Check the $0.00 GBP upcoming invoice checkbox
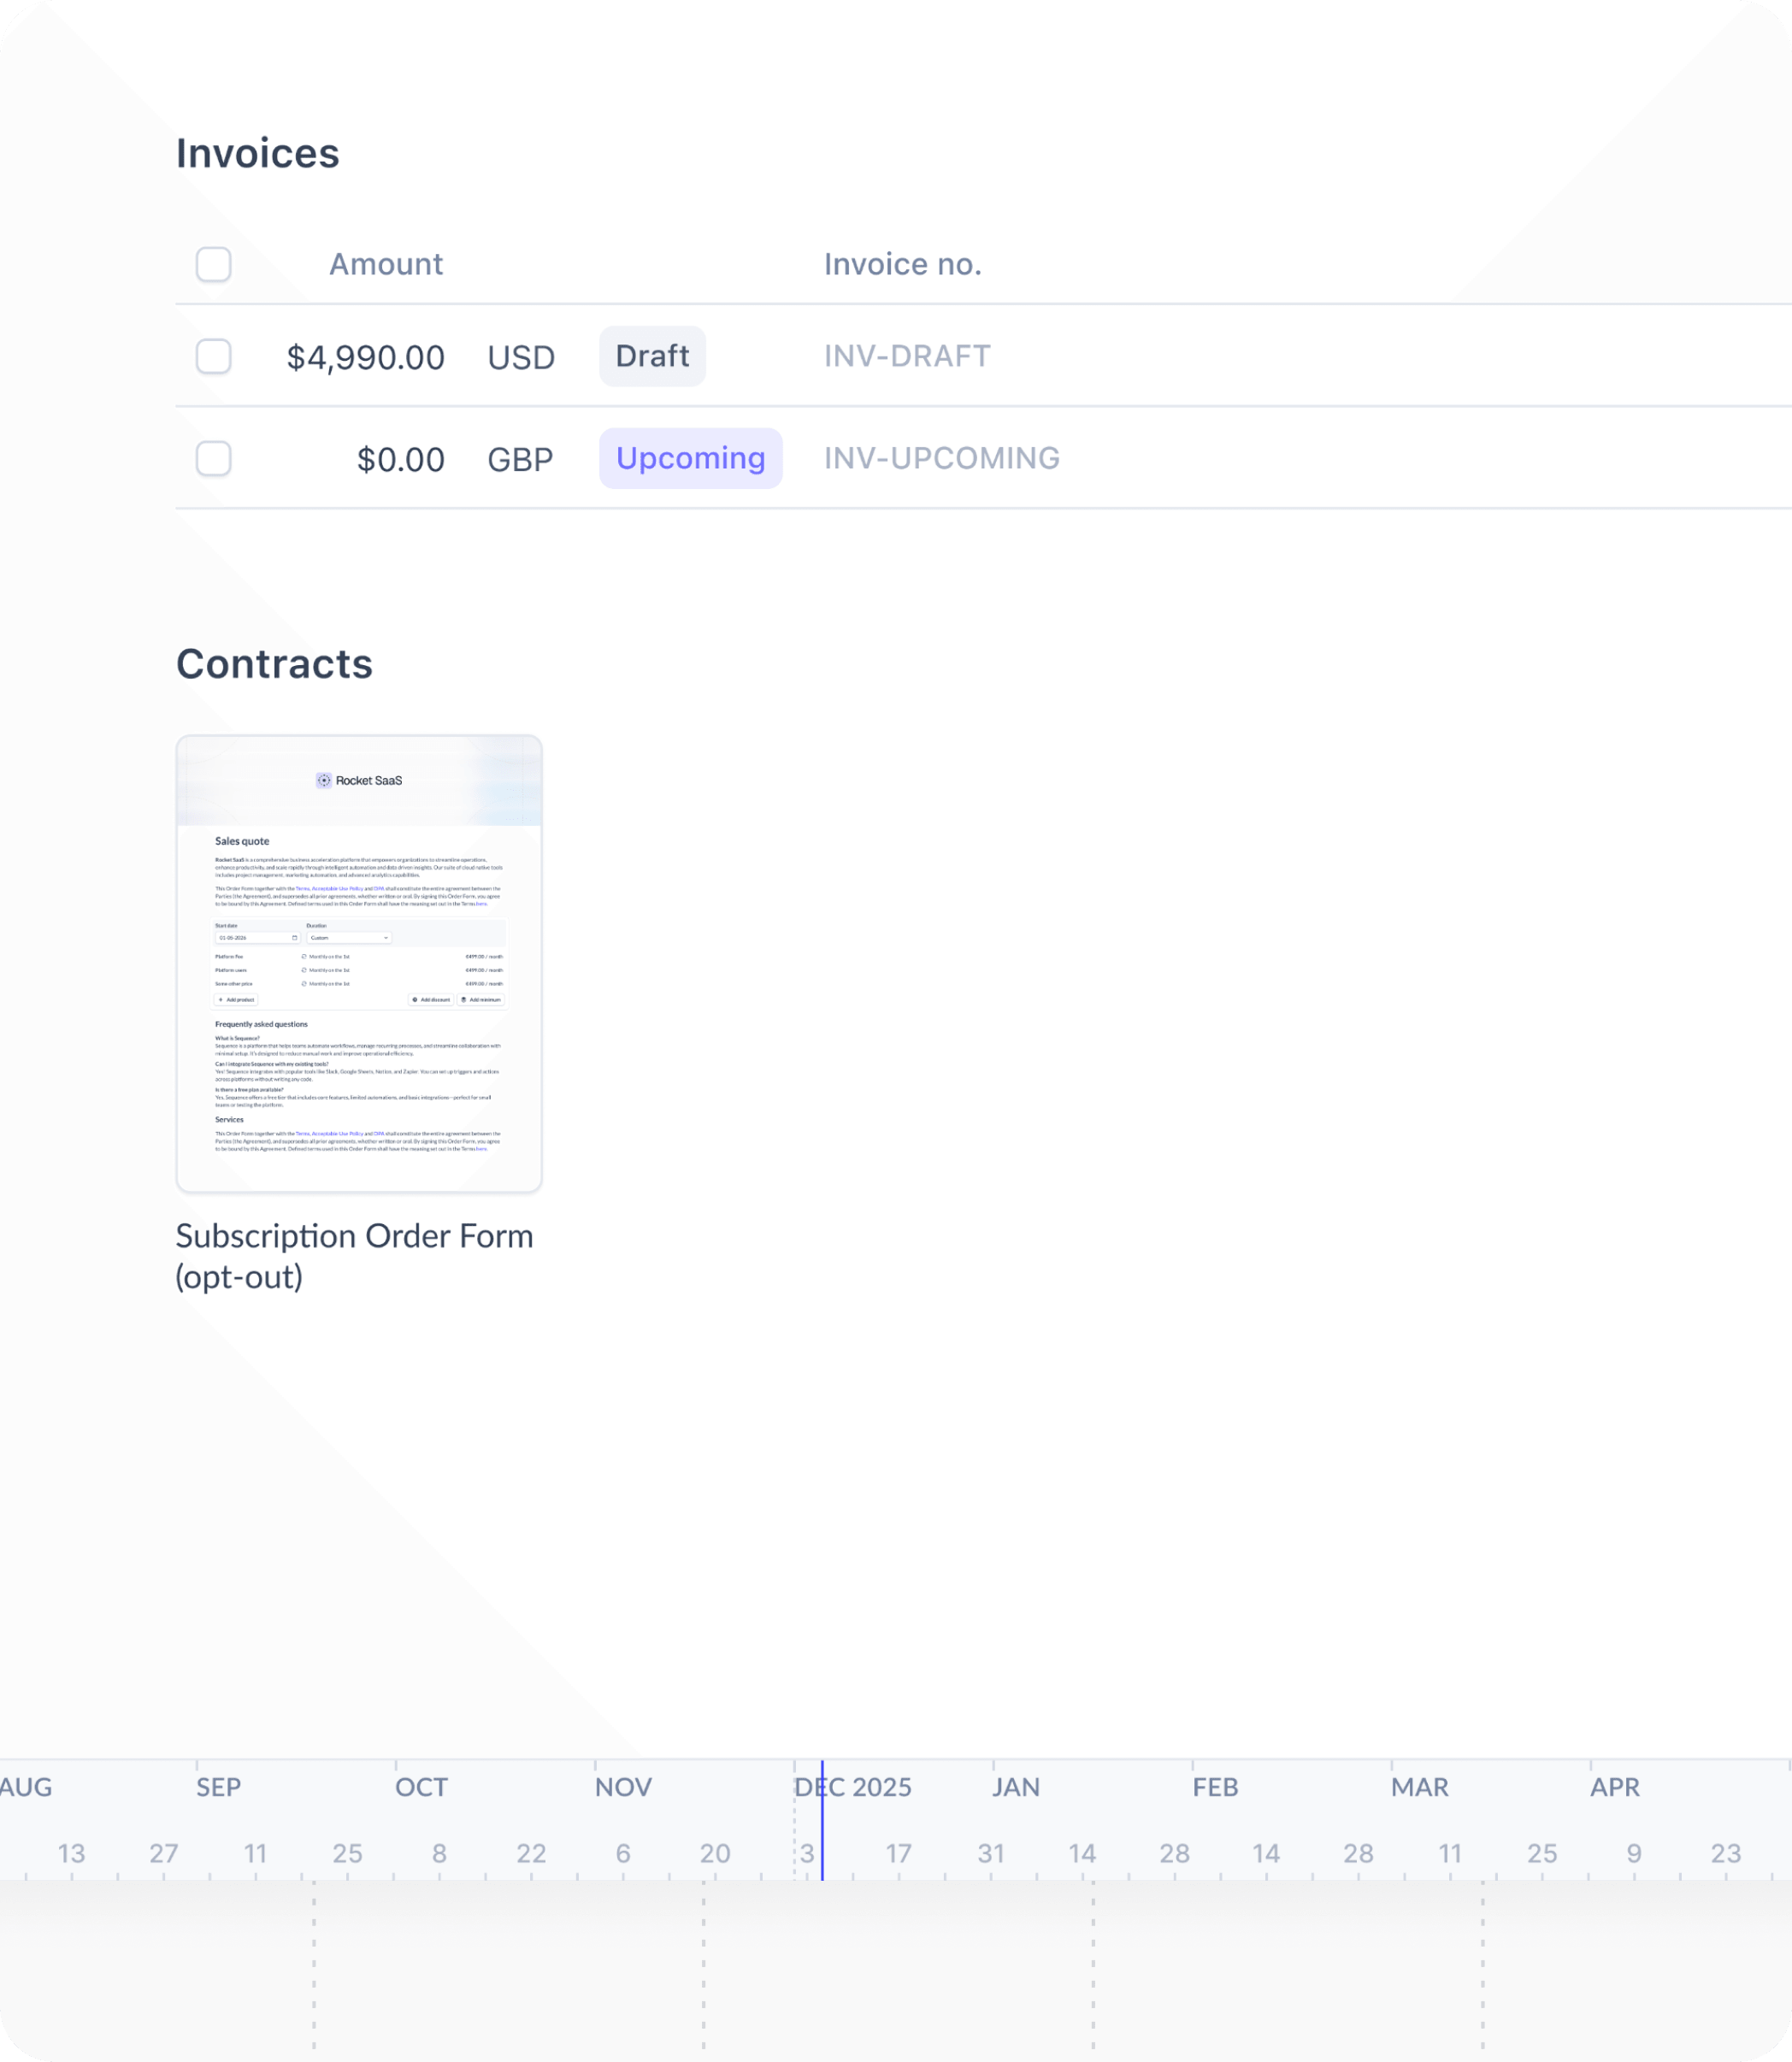 coord(213,459)
